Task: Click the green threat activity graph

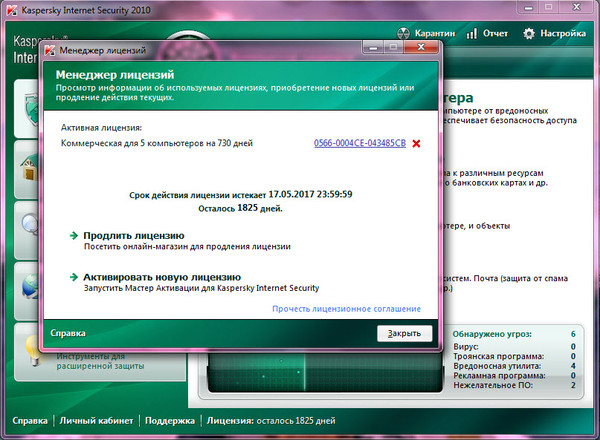Action: (x=324, y=372)
